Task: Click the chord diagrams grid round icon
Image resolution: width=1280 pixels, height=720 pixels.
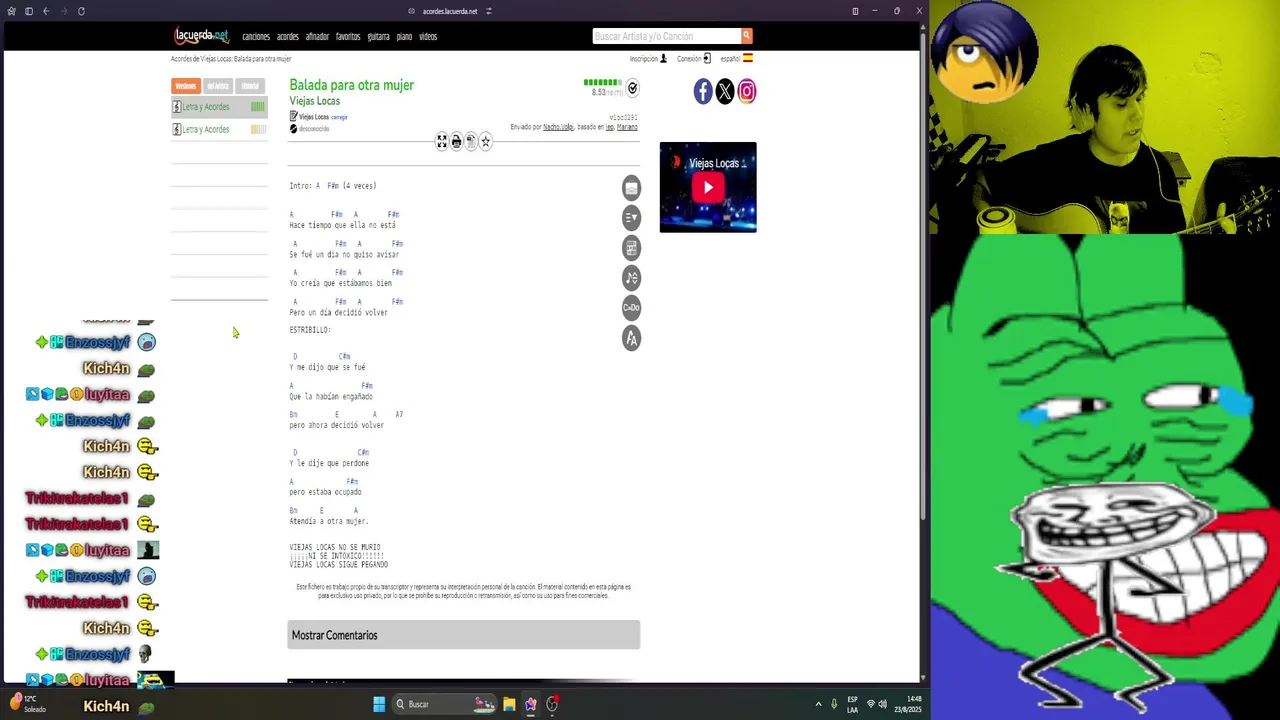Action: click(x=631, y=248)
